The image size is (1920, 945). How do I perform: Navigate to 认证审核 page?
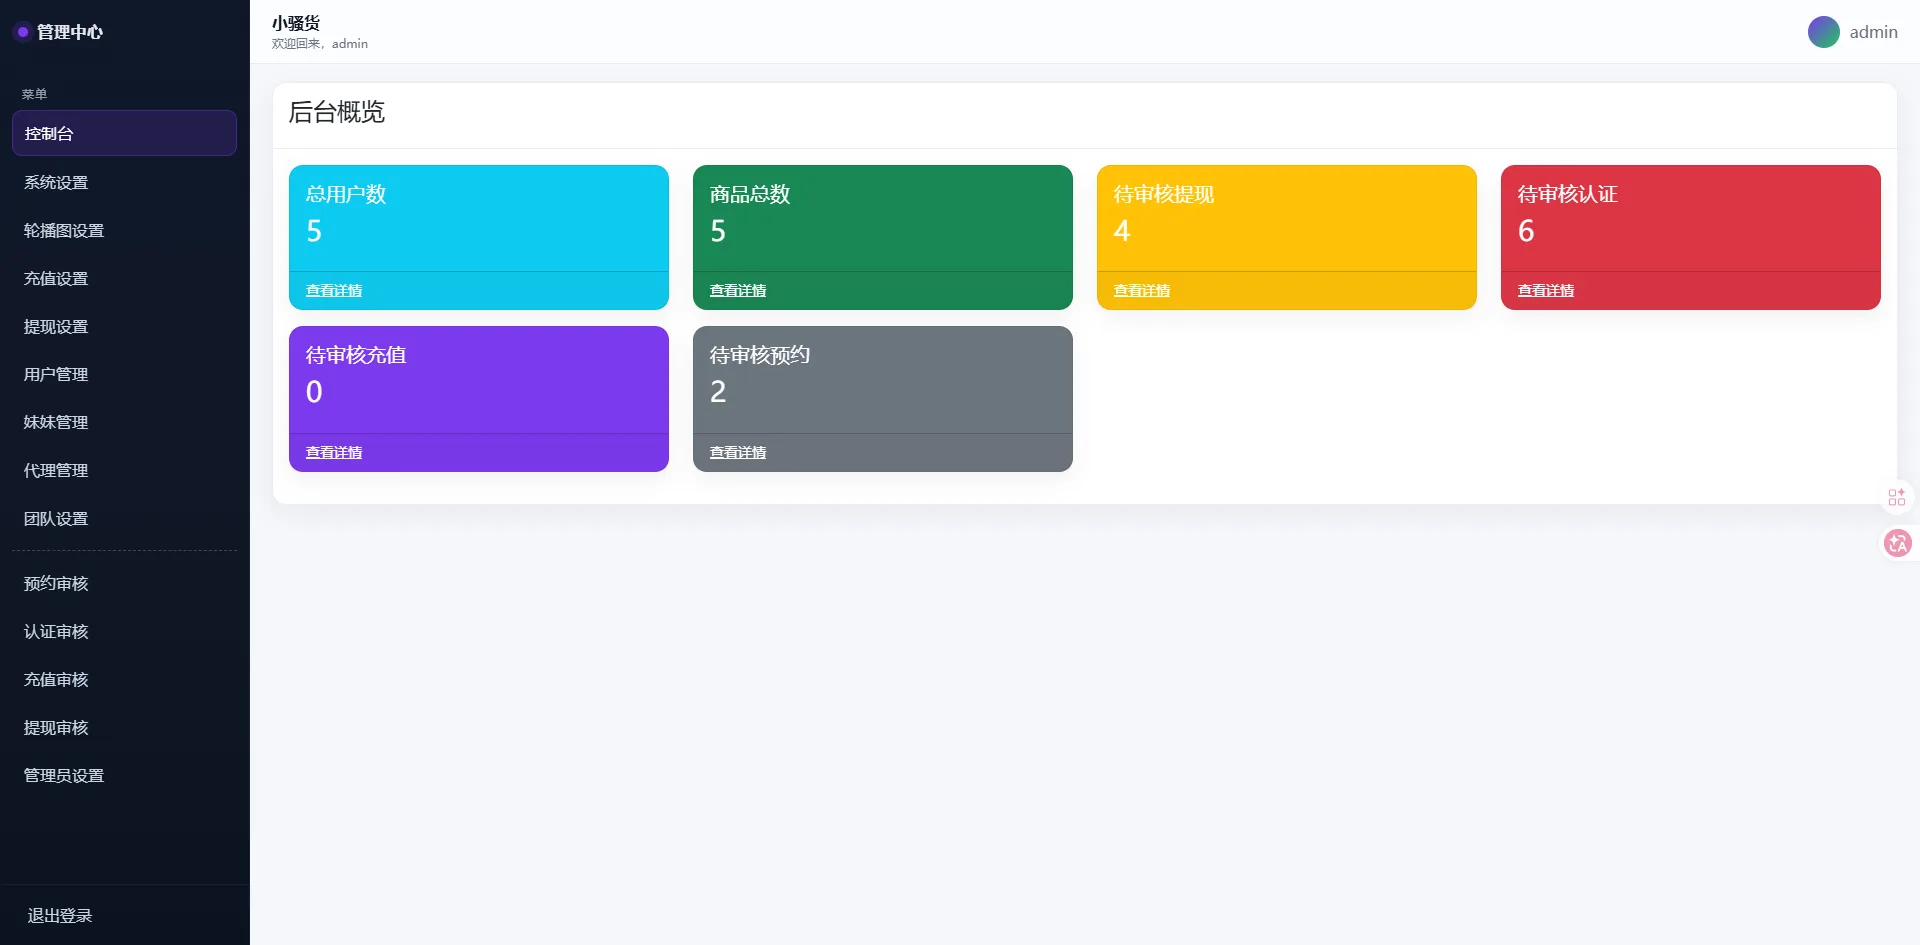56,631
